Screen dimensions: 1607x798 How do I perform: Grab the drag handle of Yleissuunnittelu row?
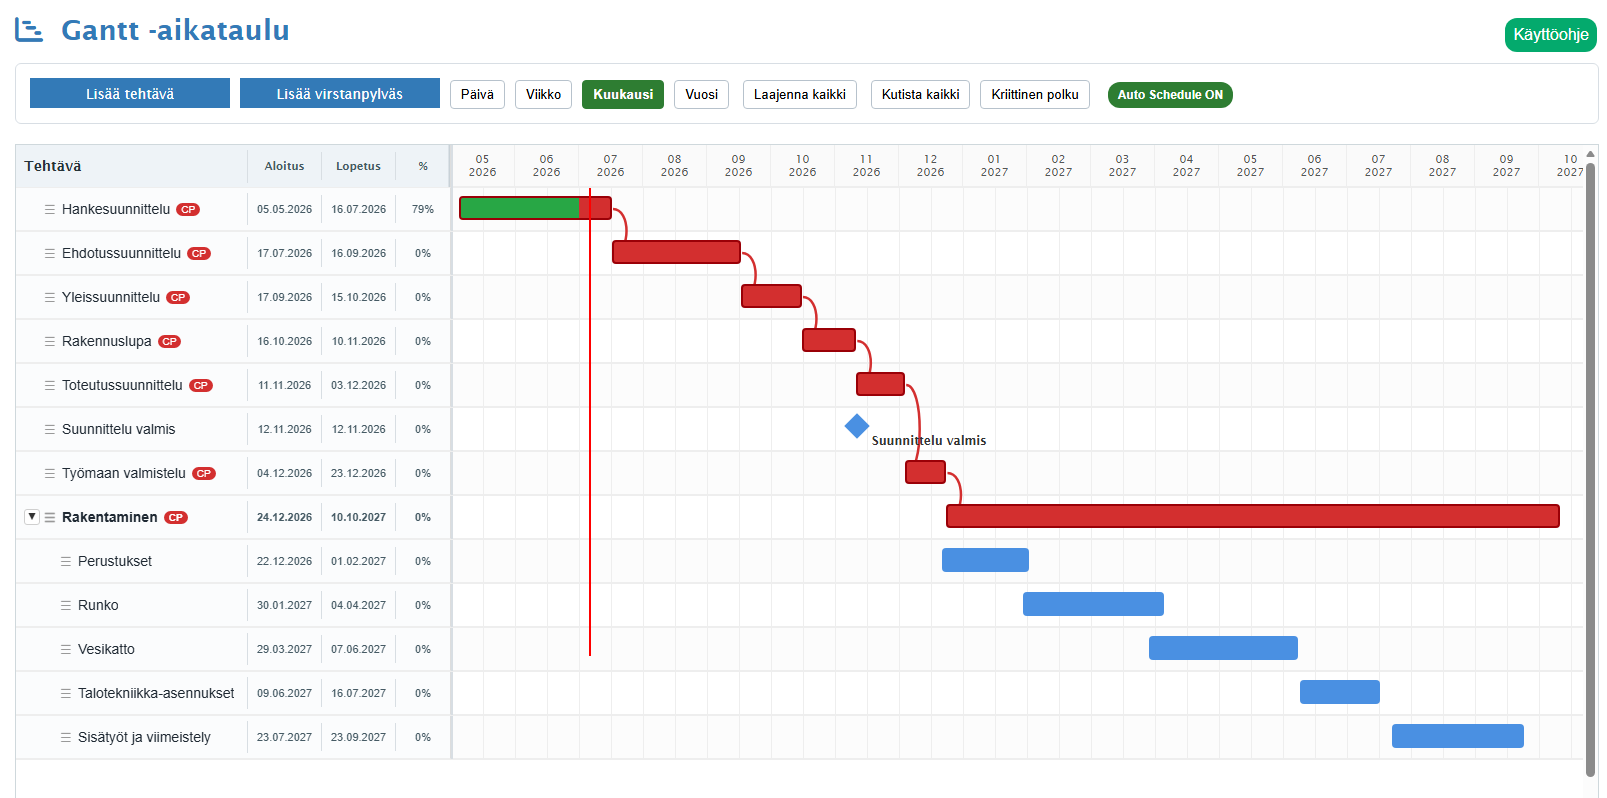coord(50,297)
